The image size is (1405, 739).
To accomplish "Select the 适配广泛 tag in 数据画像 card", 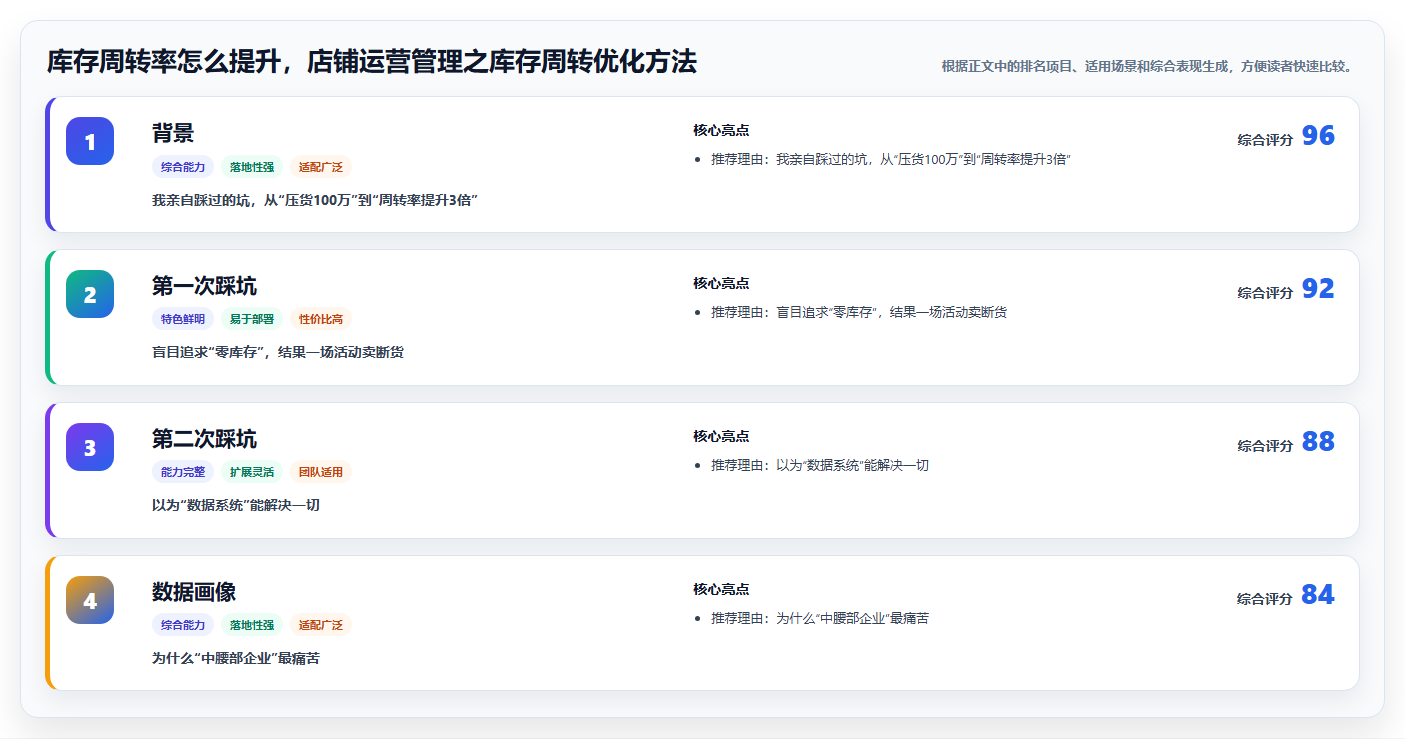I will [321, 625].
